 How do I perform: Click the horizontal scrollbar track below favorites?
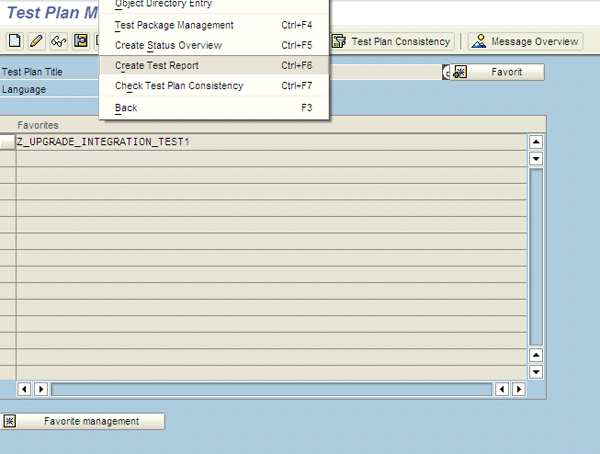coord(270,389)
